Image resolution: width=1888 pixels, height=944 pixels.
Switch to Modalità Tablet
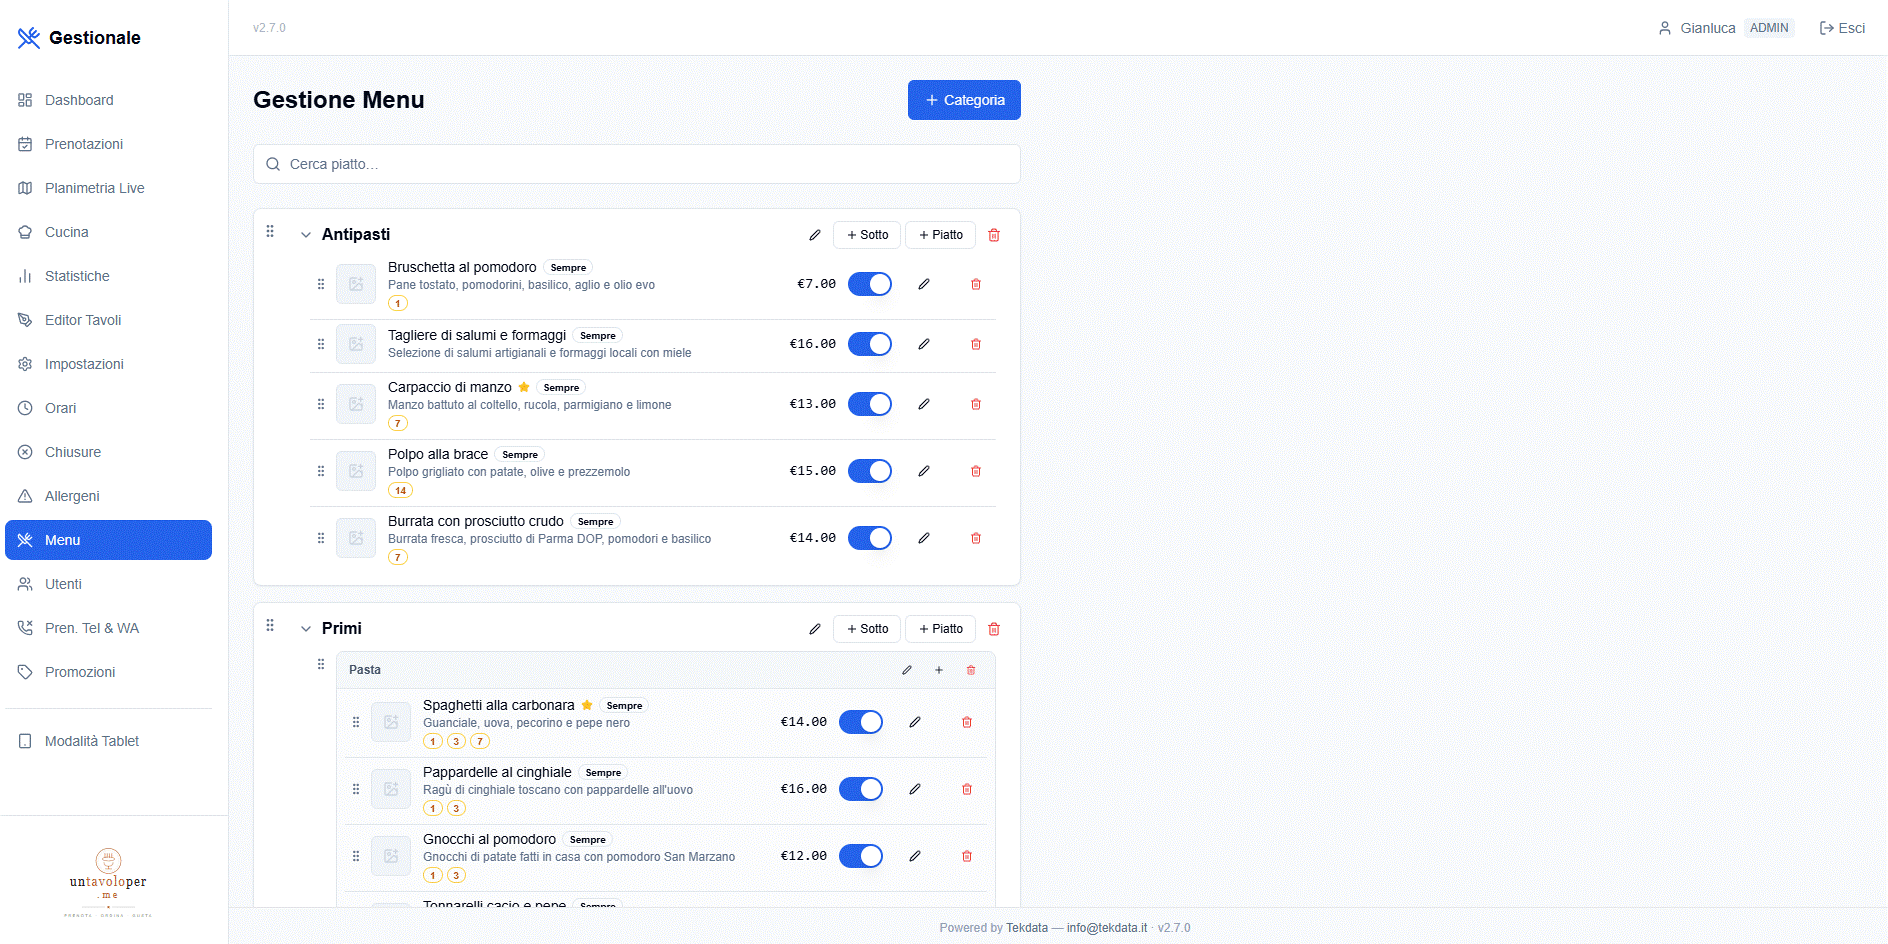[108, 741]
